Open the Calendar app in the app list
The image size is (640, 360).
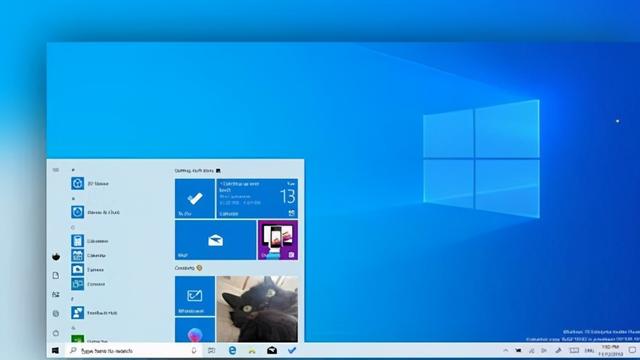[89, 255]
